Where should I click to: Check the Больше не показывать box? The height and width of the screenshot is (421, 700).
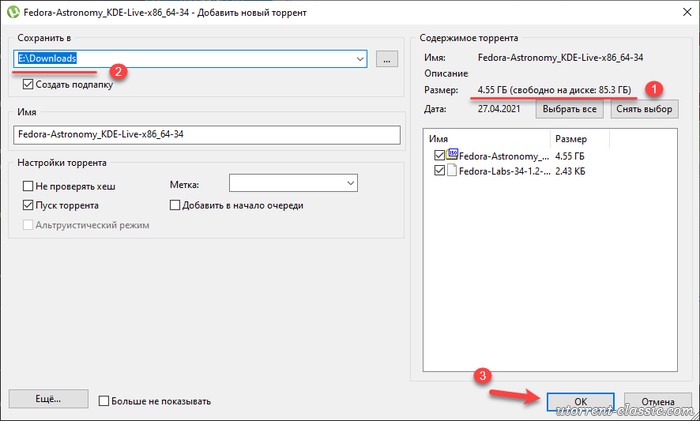(104, 400)
